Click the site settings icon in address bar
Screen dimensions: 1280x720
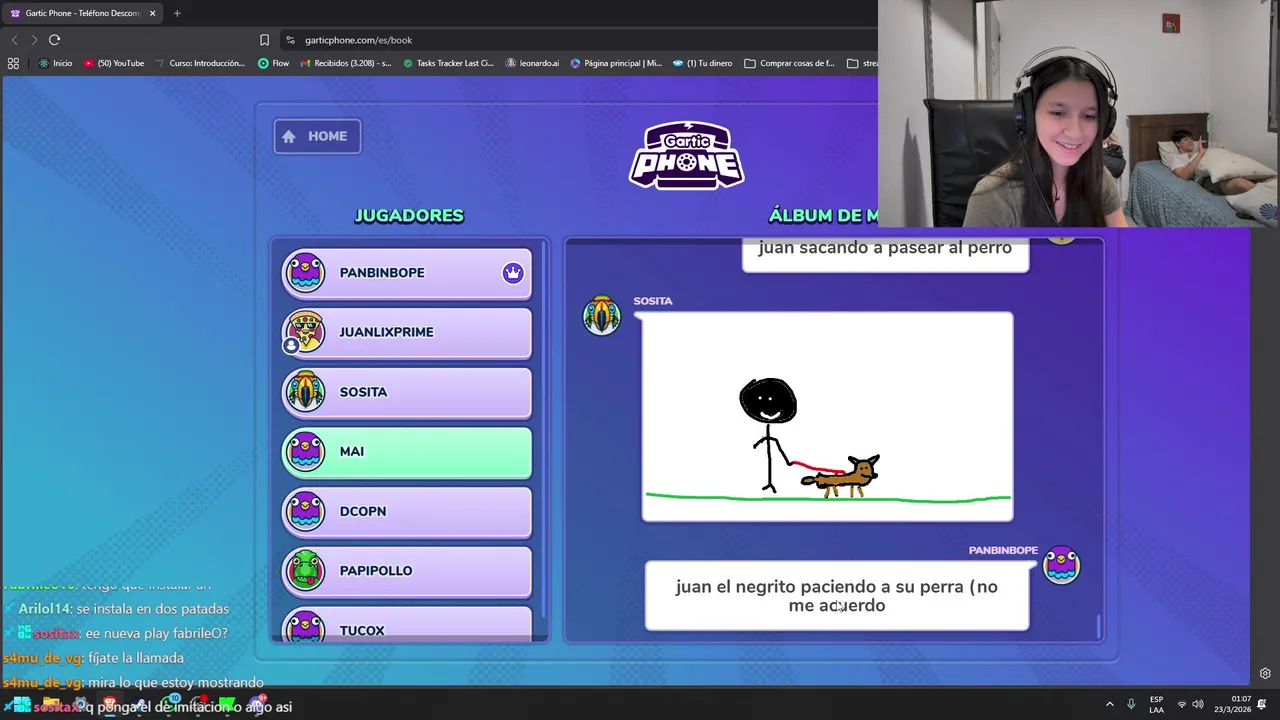pyautogui.click(x=290, y=40)
